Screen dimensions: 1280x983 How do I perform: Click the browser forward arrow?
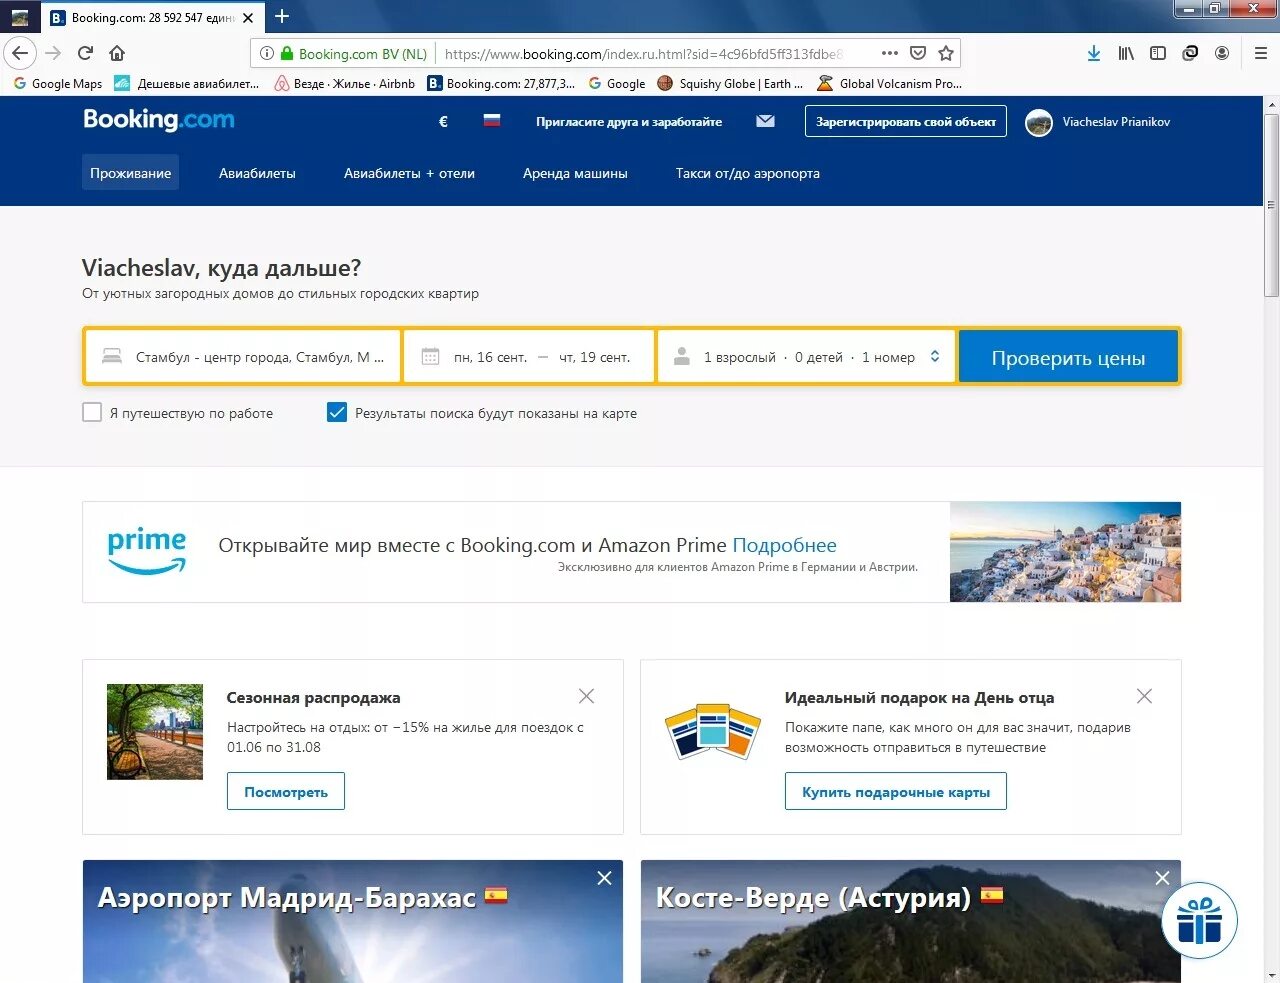coord(53,53)
